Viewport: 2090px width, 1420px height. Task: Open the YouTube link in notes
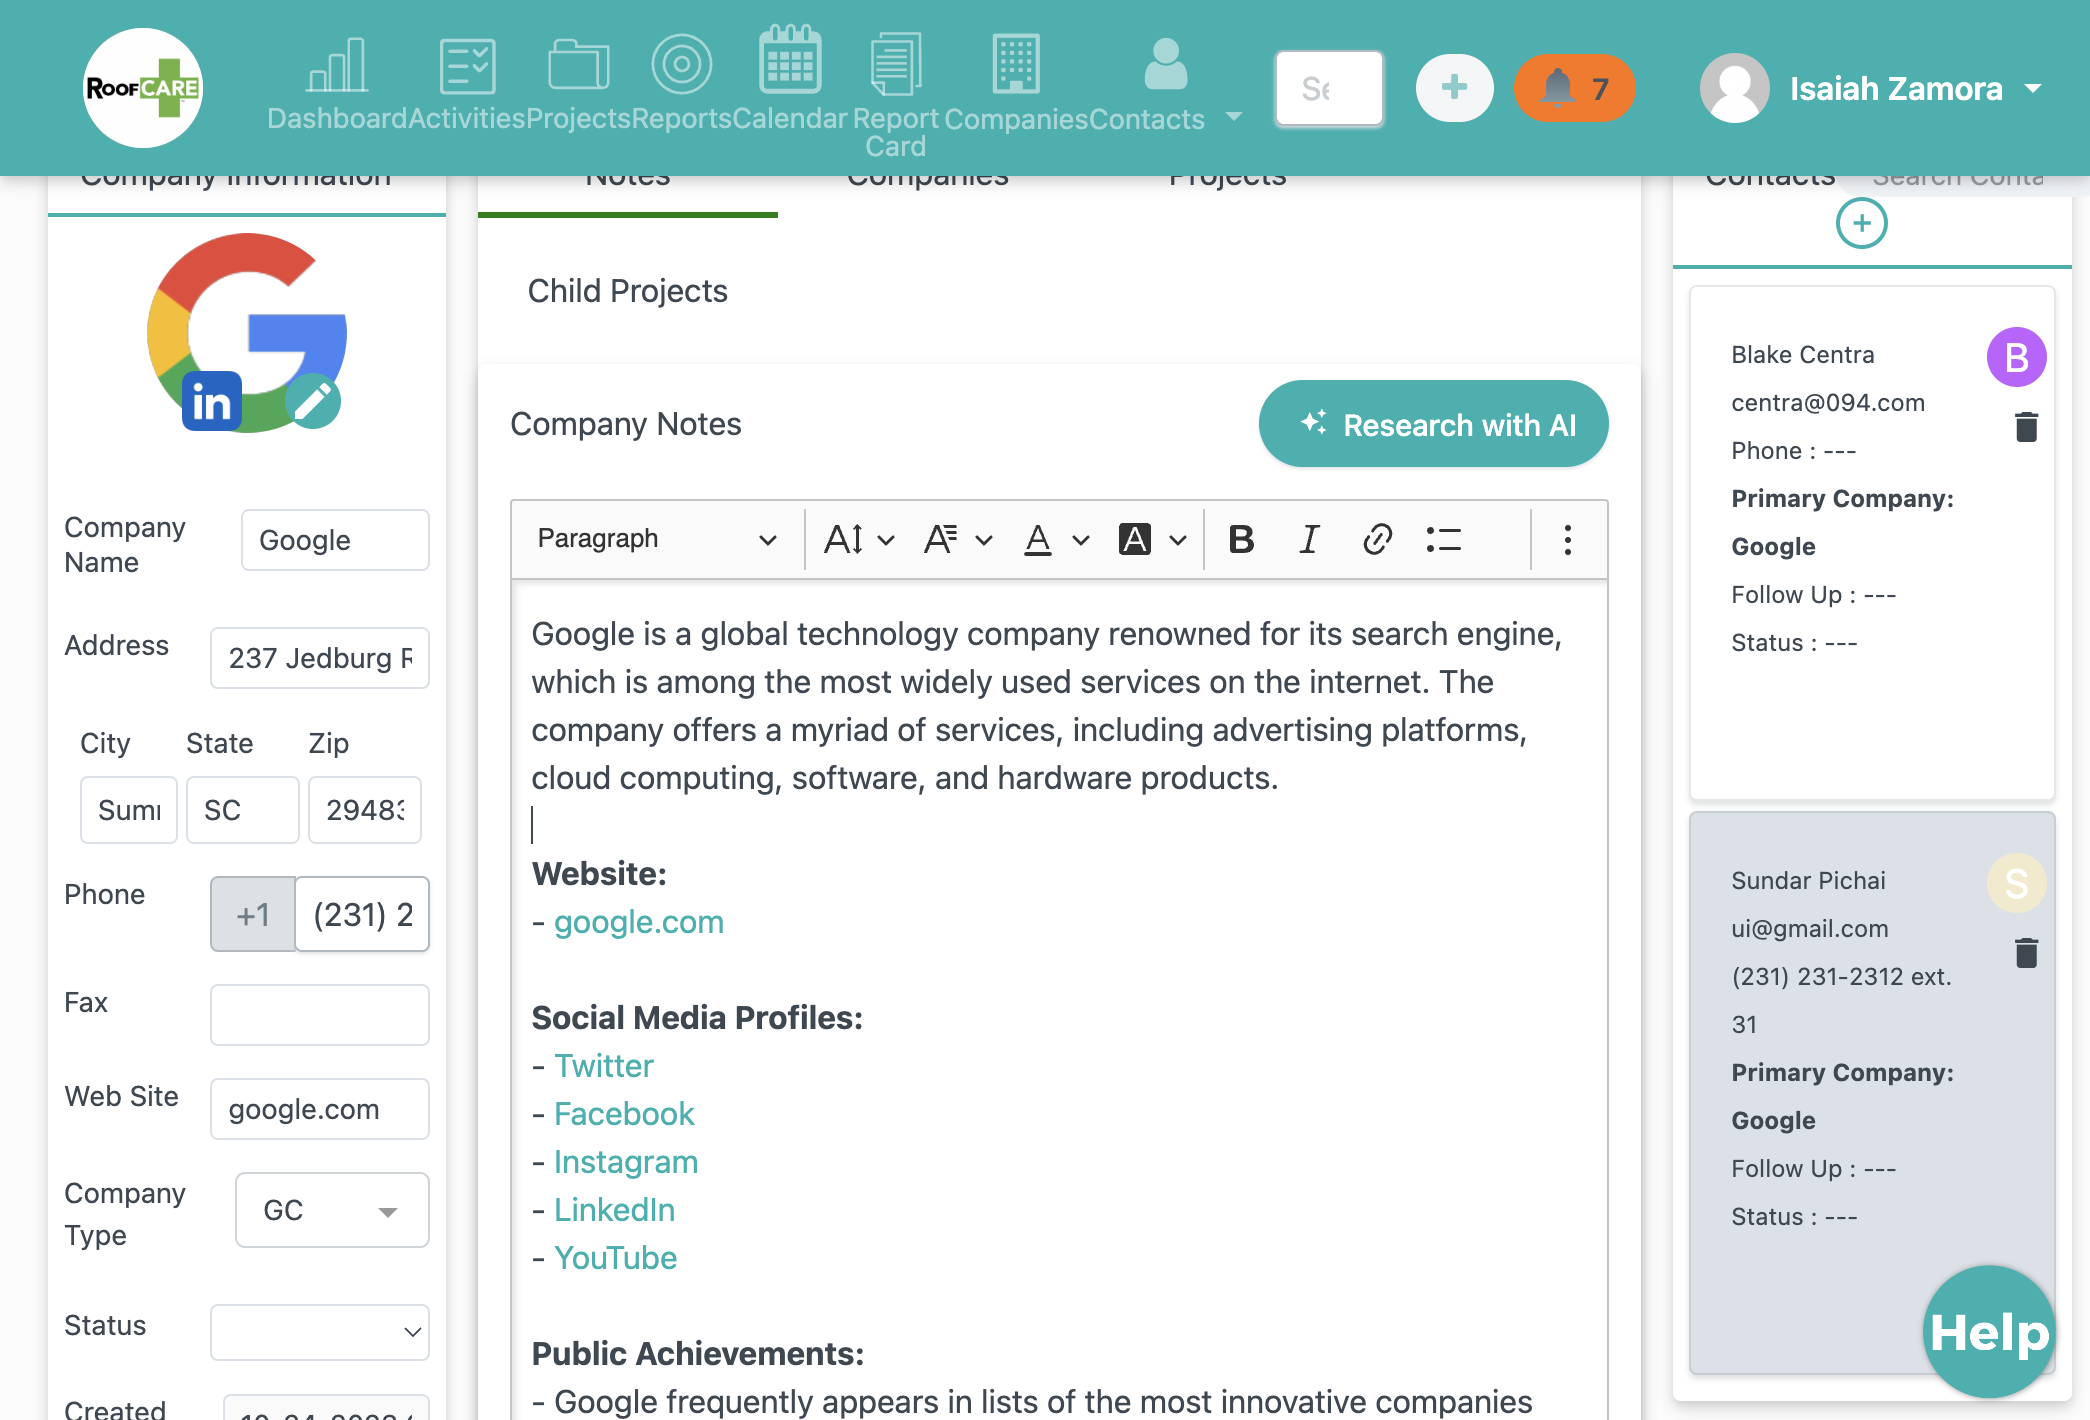pos(616,1258)
